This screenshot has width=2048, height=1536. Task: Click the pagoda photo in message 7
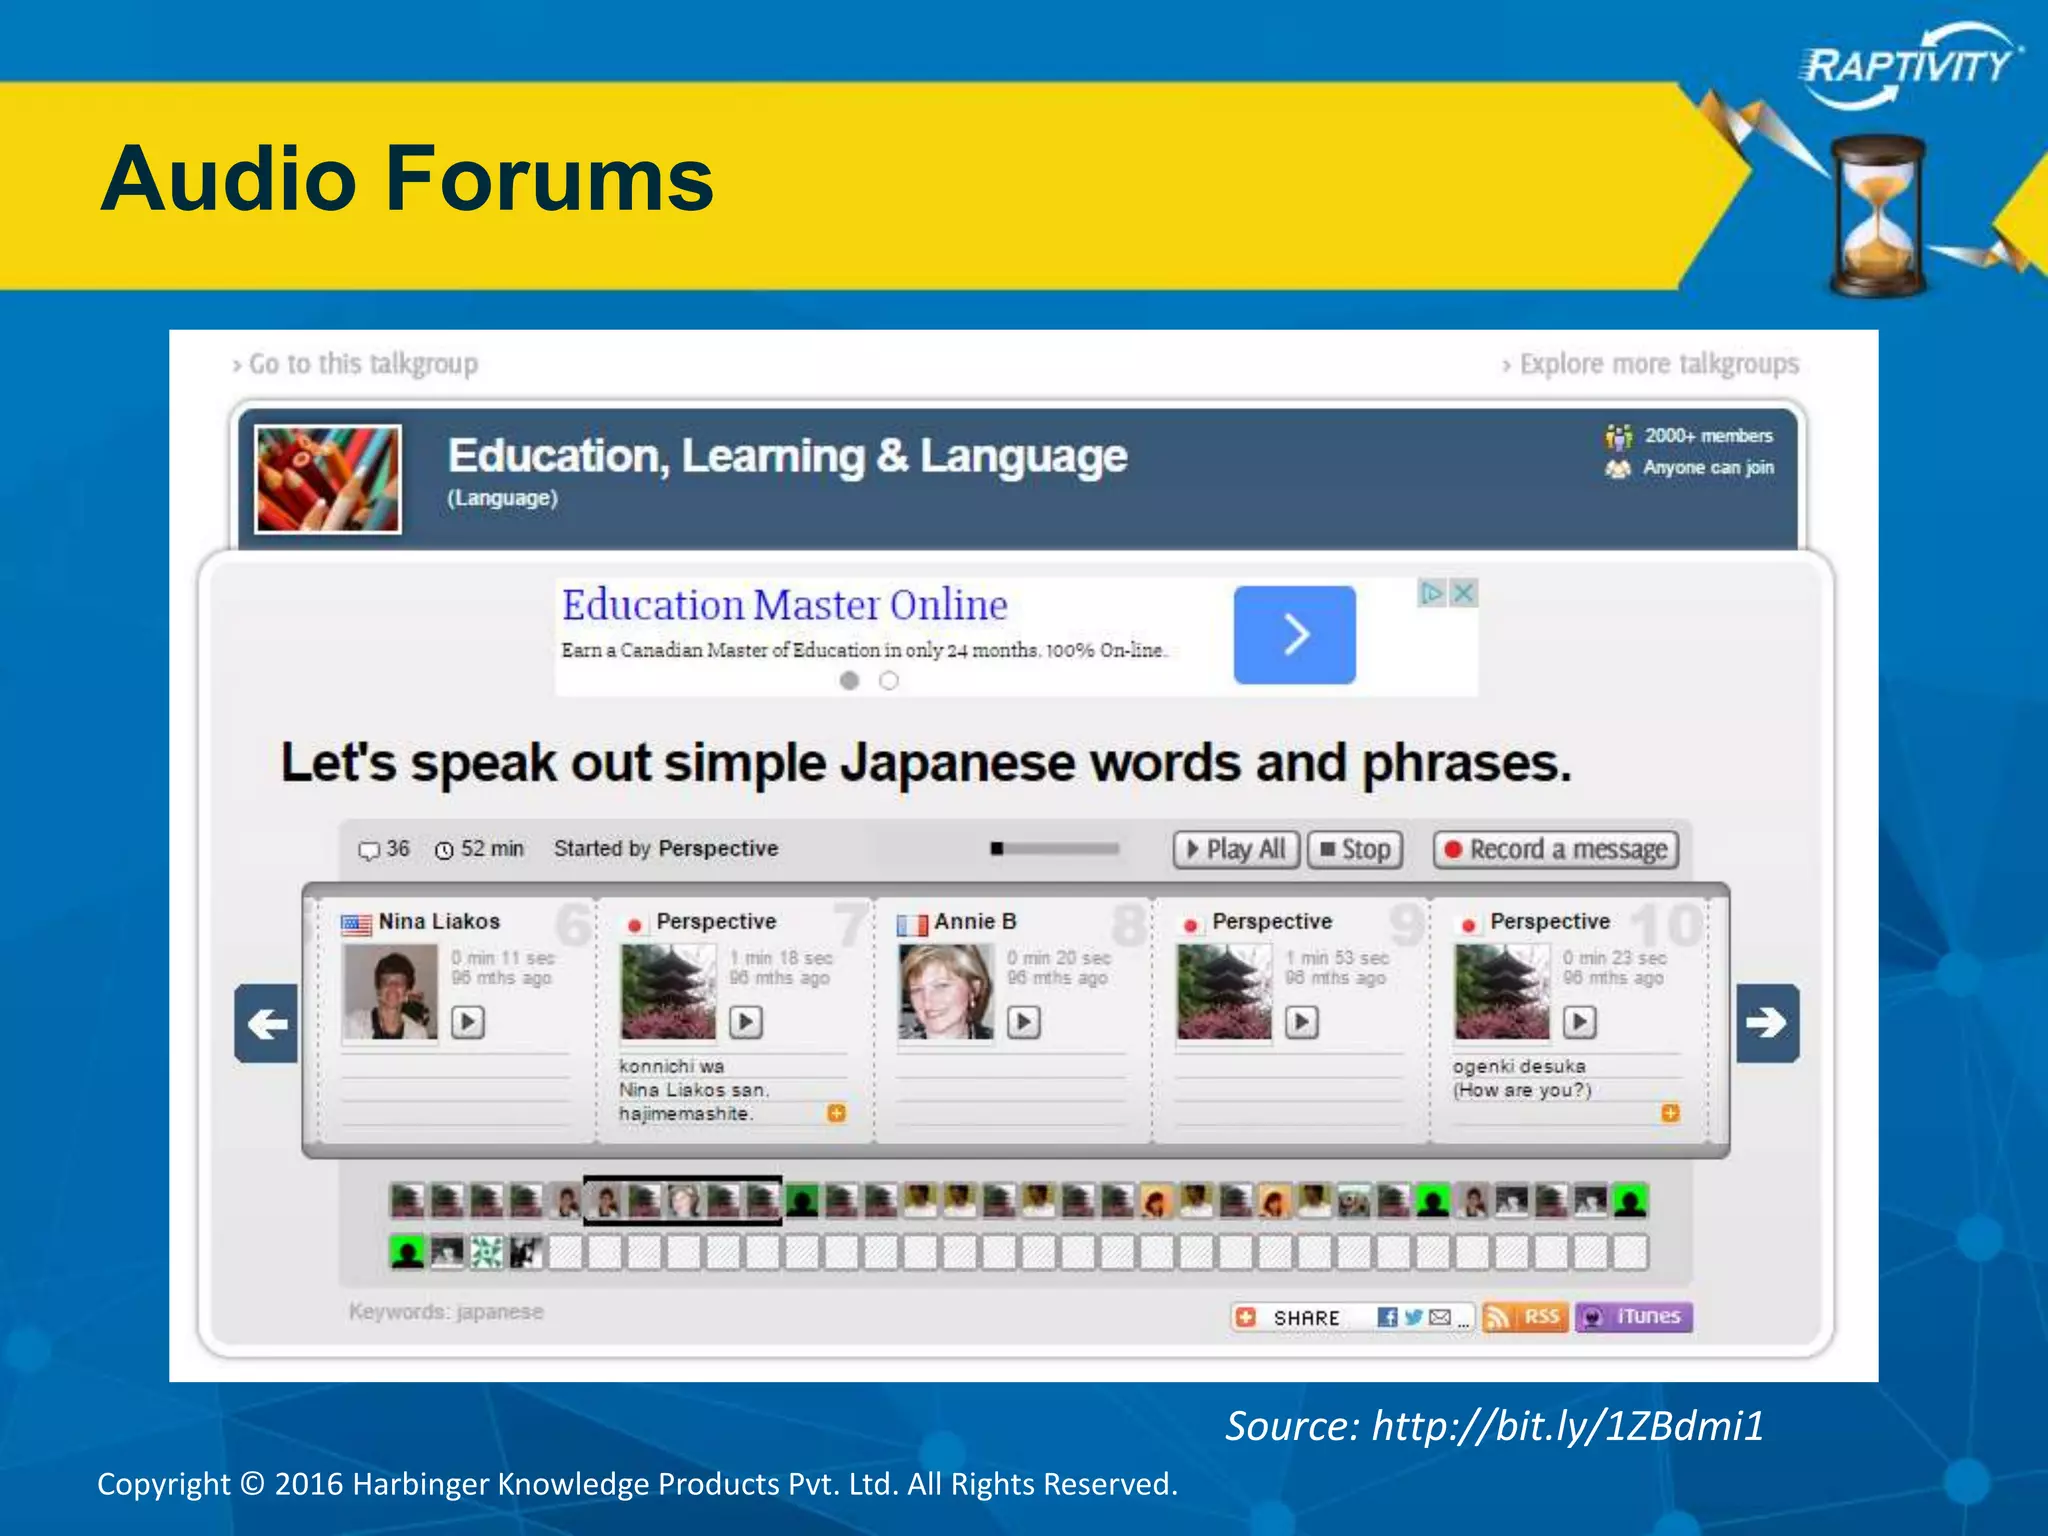tap(668, 993)
